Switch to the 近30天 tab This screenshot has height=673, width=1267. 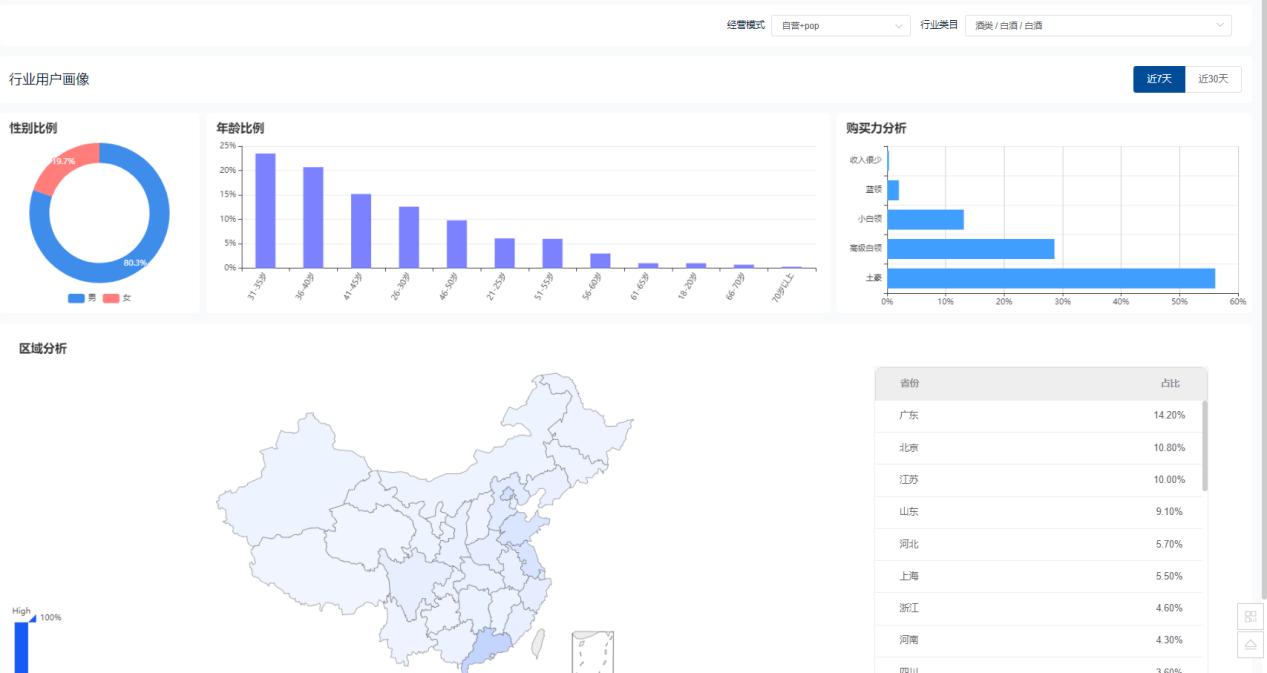pos(1211,79)
